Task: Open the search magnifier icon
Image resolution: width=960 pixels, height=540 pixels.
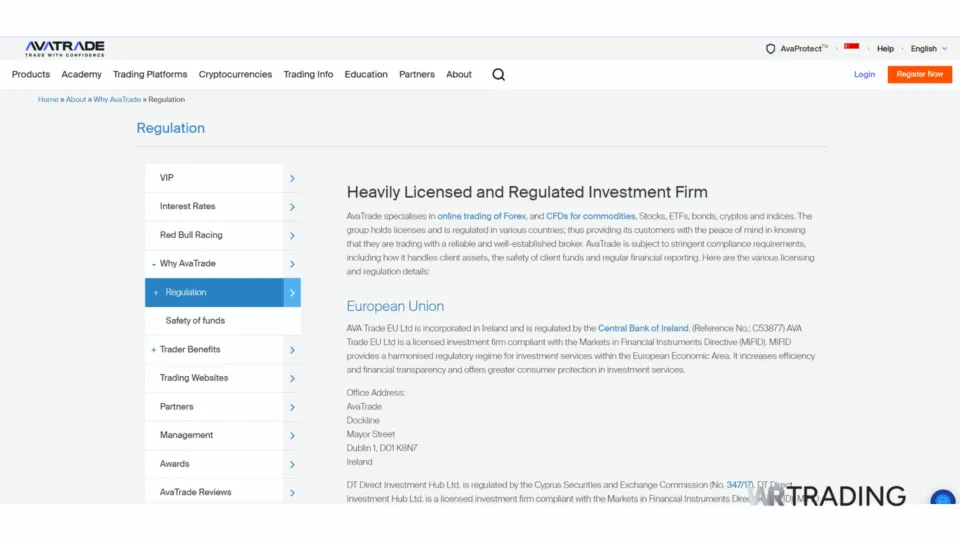Action: (x=498, y=75)
